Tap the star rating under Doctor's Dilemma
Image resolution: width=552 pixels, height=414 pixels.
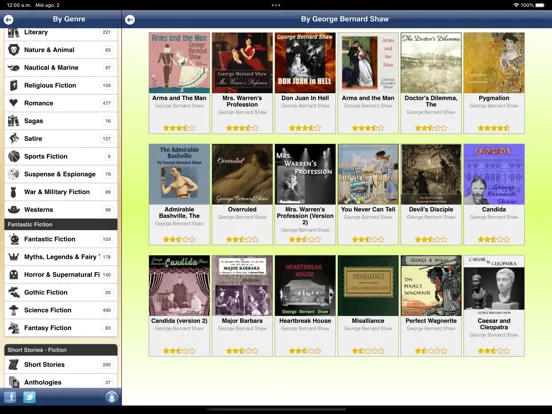pyautogui.click(x=431, y=128)
